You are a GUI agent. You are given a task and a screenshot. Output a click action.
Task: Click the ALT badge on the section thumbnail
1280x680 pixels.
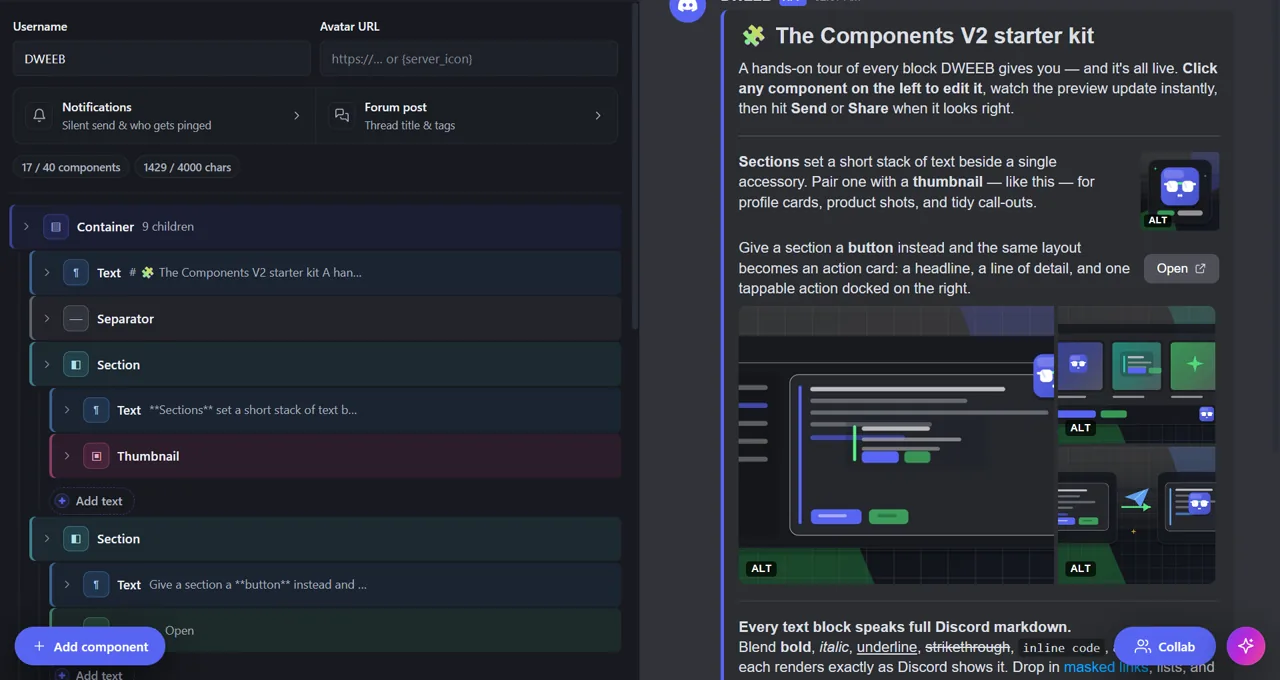pyautogui.click(x=1158, y=220)
